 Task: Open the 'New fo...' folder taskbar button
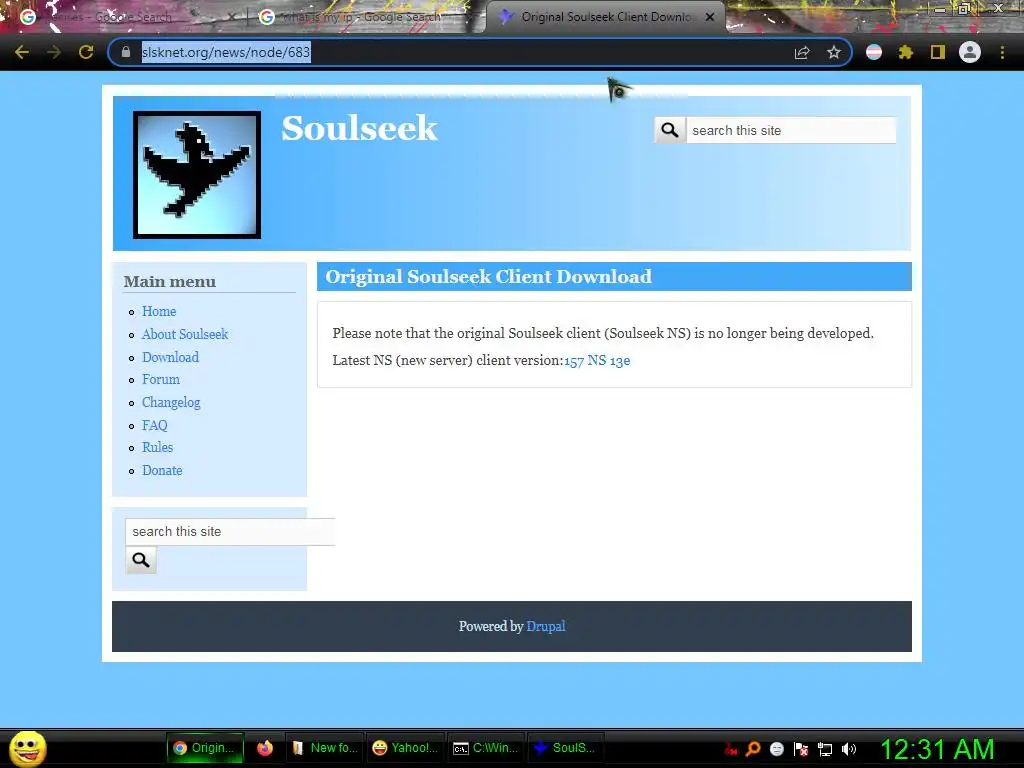[x=325, y=748]
